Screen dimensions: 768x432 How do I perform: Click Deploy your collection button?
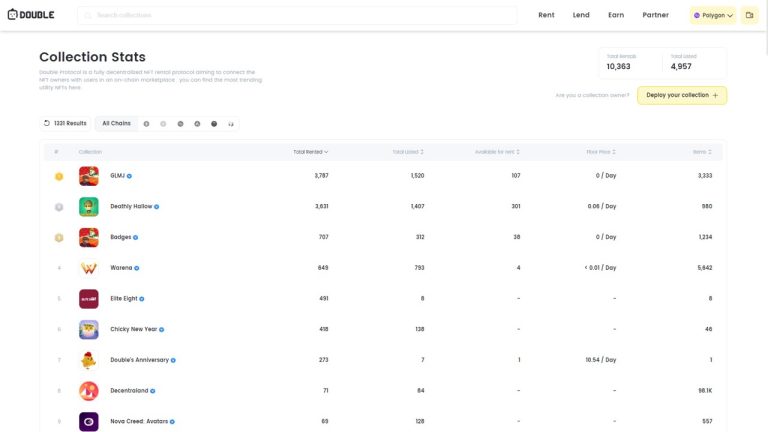click(681, 95)
